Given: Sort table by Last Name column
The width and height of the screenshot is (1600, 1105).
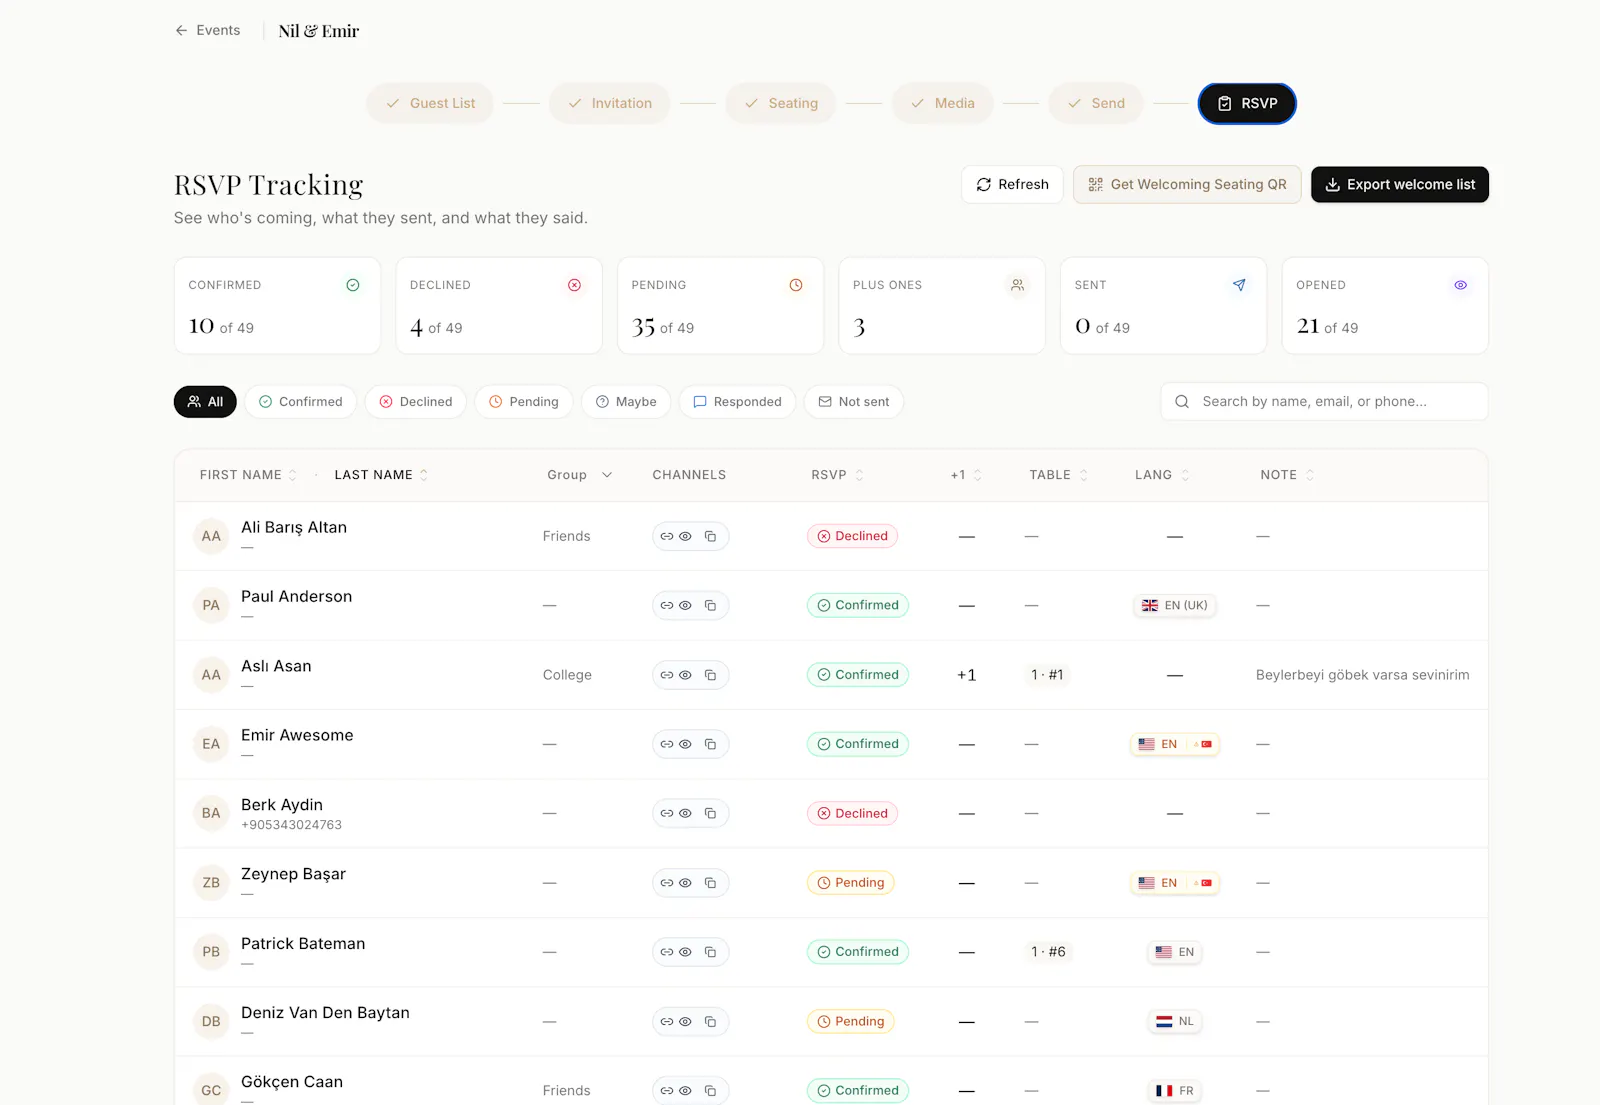Looking at the screenshot, I should [x=381, y=475].
